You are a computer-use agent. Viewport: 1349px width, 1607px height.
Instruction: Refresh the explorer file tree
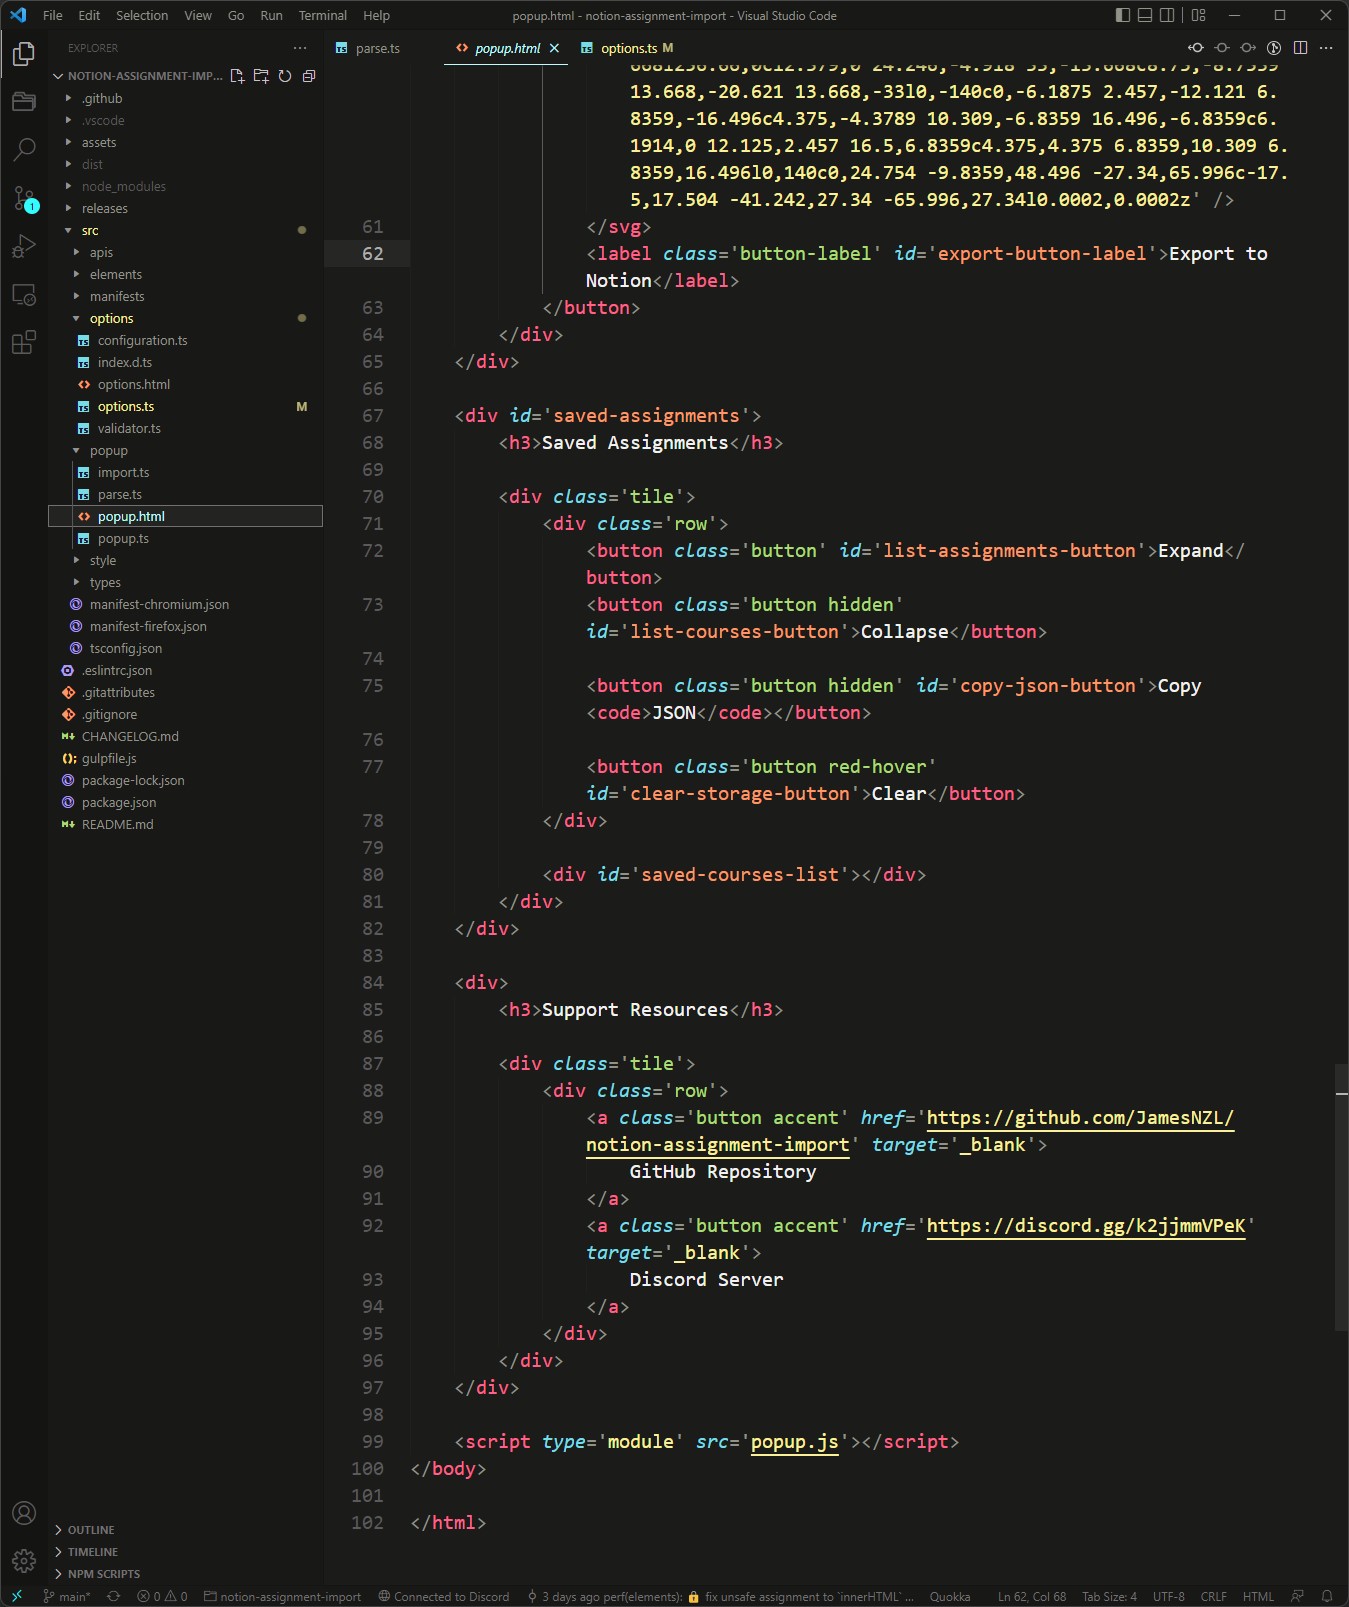285,76
